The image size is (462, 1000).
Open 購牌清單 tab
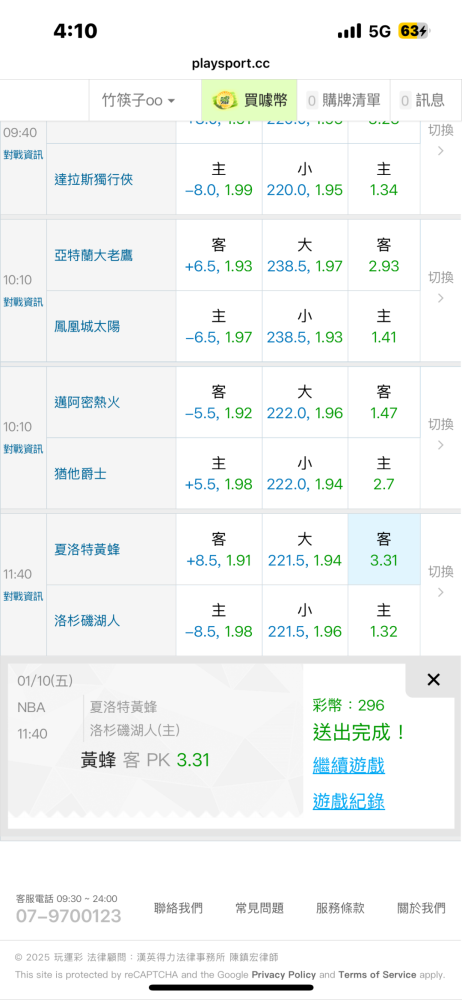(343, 100)
